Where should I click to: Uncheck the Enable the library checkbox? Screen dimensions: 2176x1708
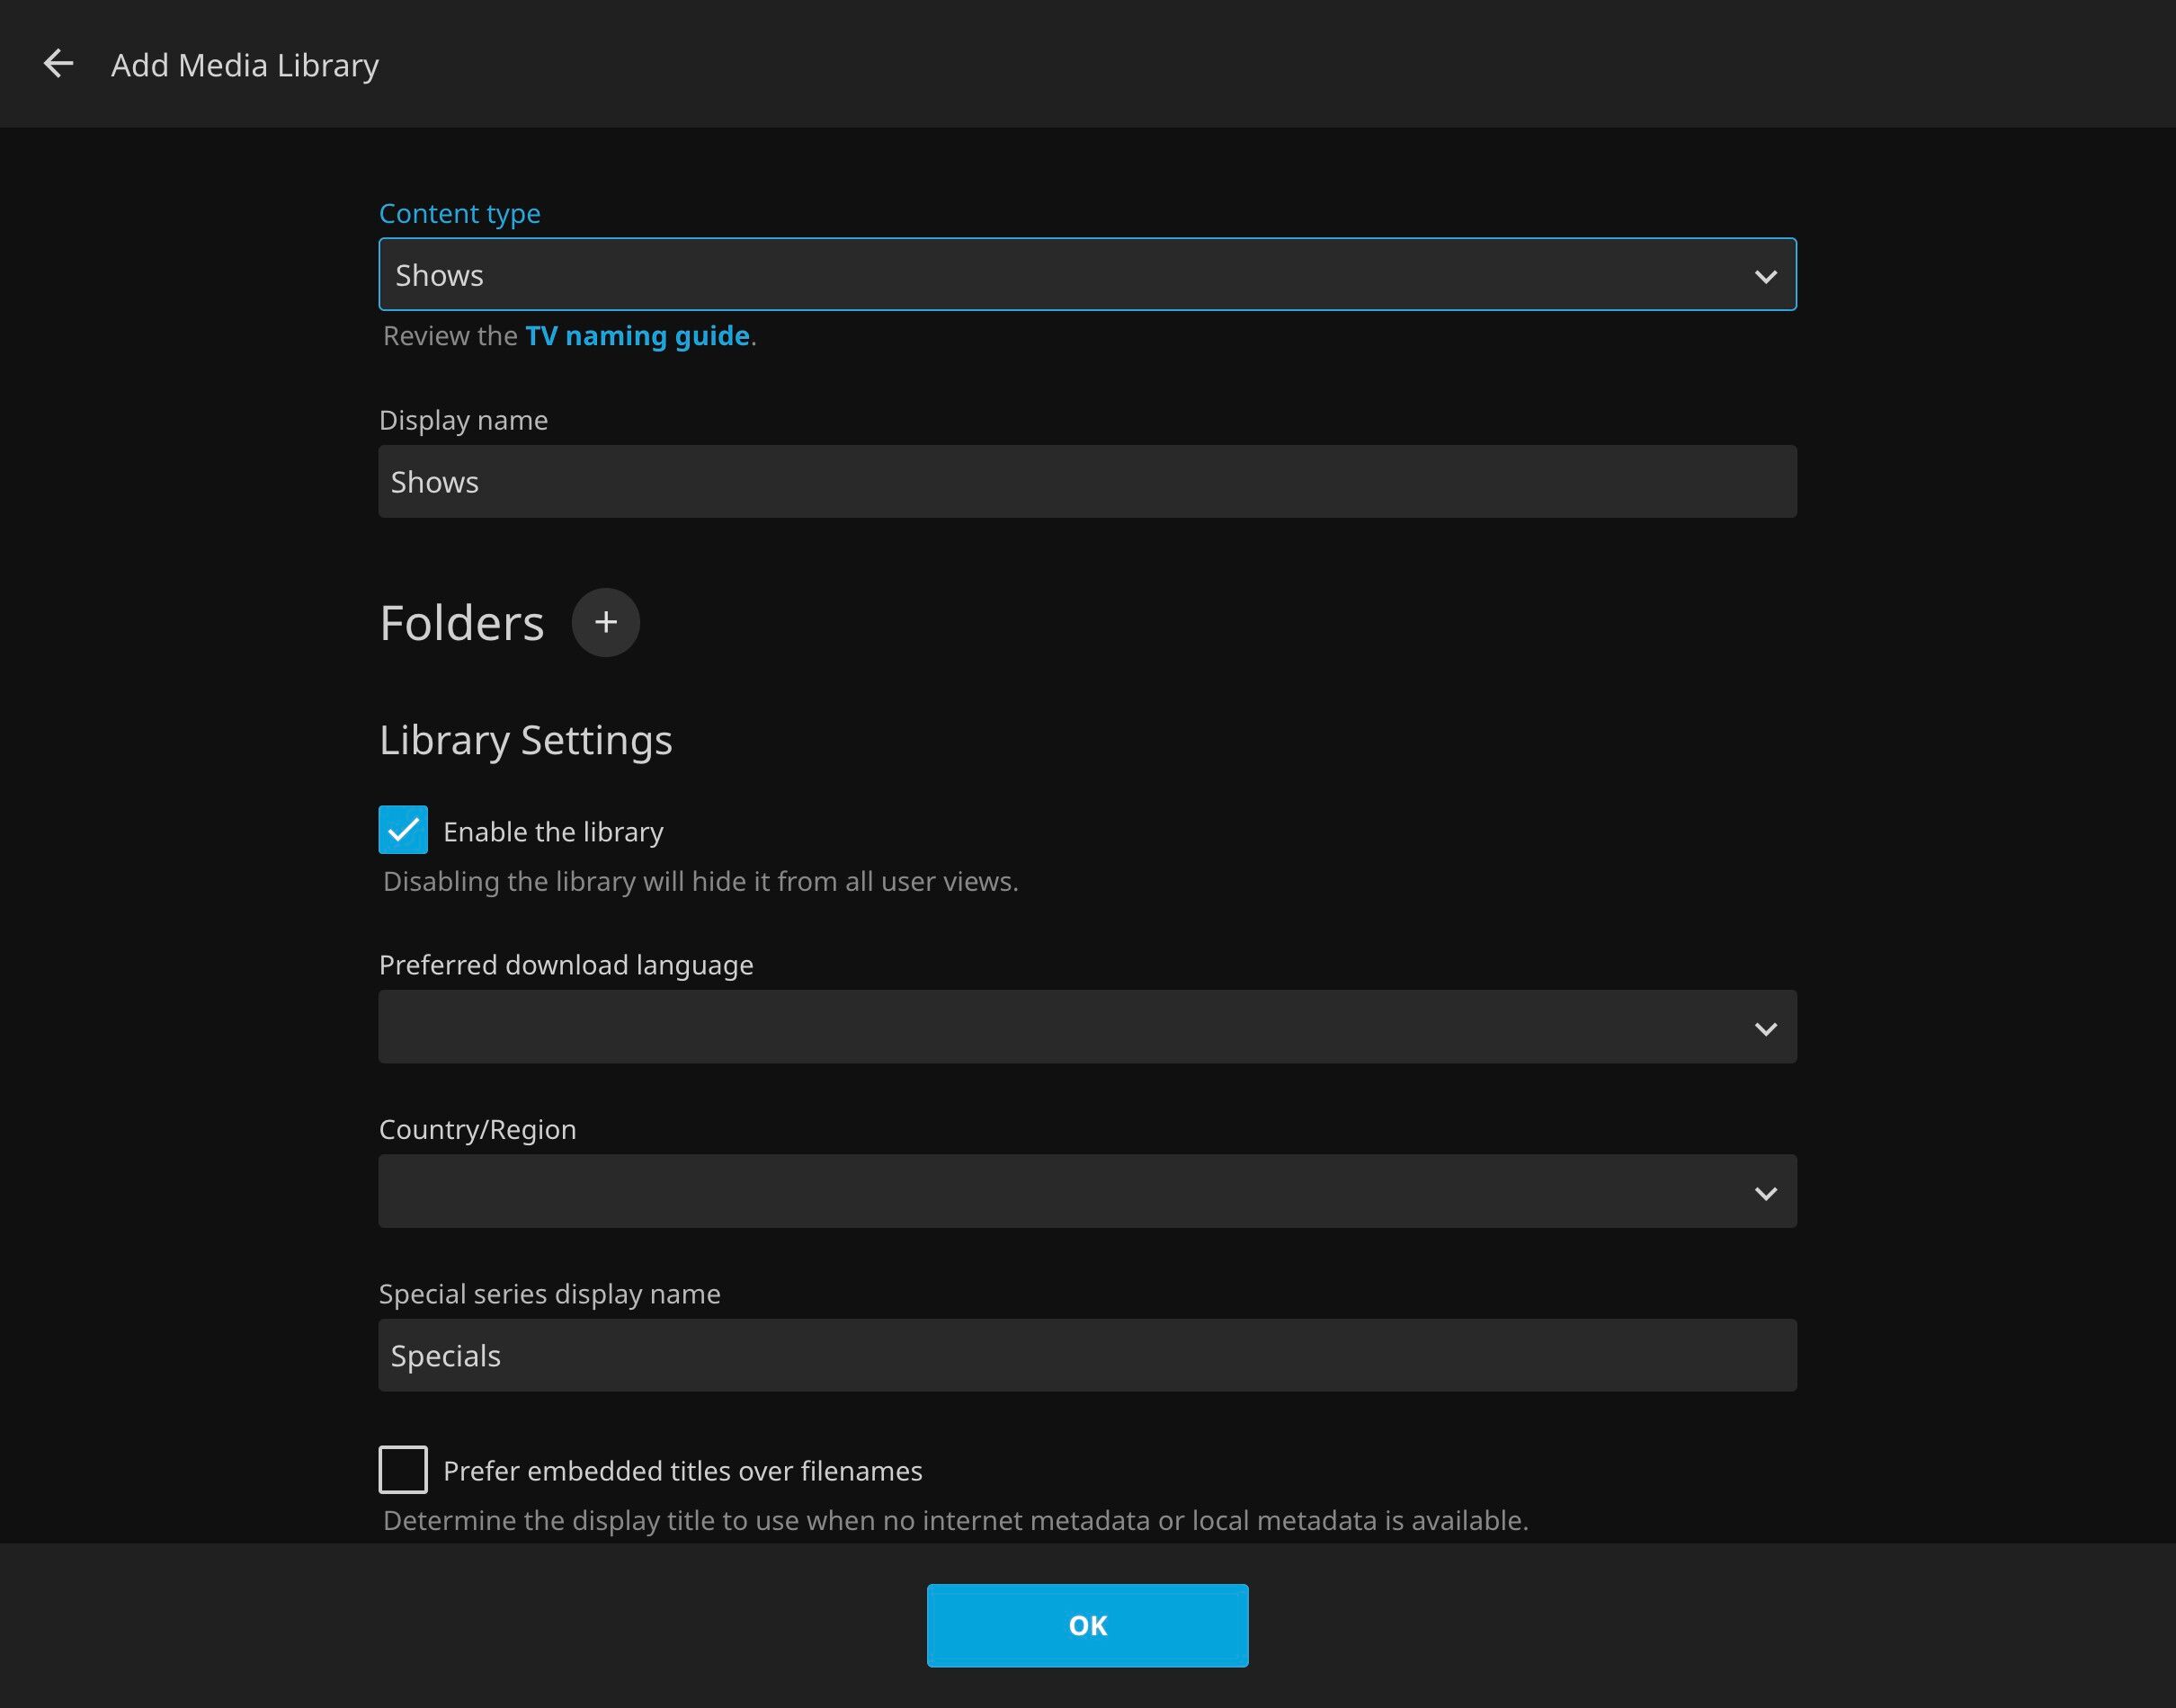click(403, 830)
